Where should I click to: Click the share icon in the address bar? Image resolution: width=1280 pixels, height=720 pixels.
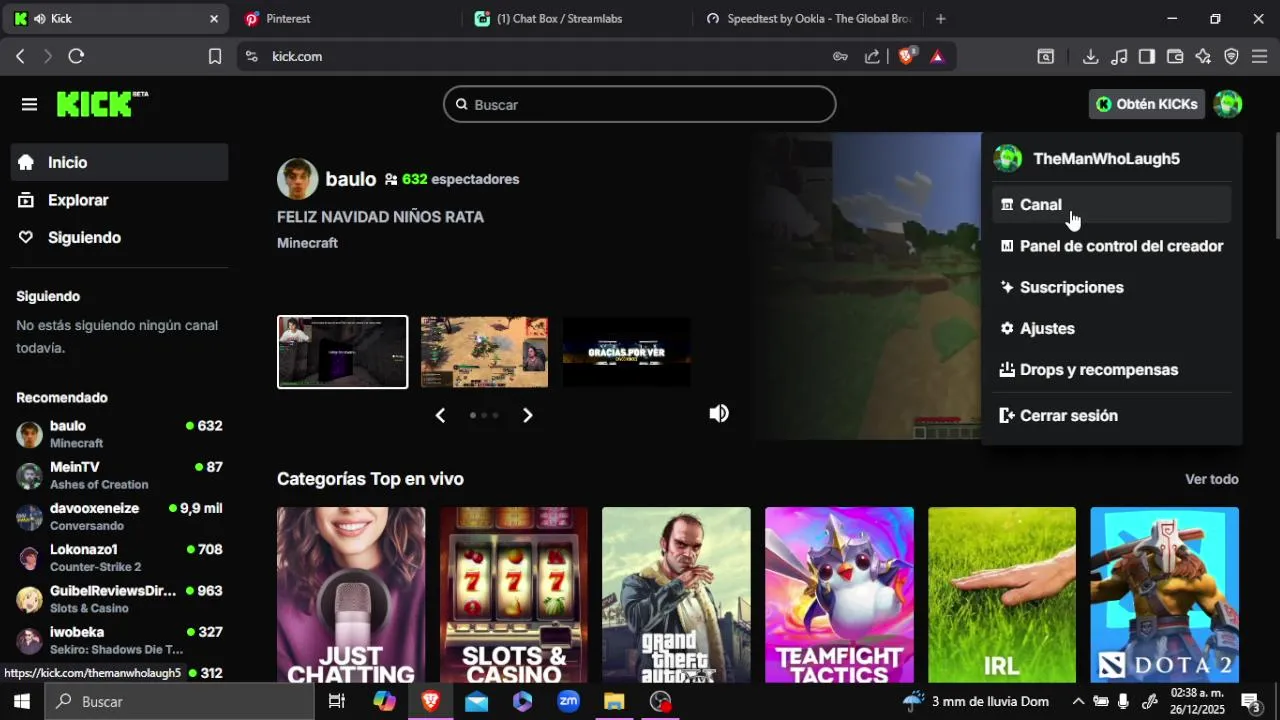click(x=872, y=57)
